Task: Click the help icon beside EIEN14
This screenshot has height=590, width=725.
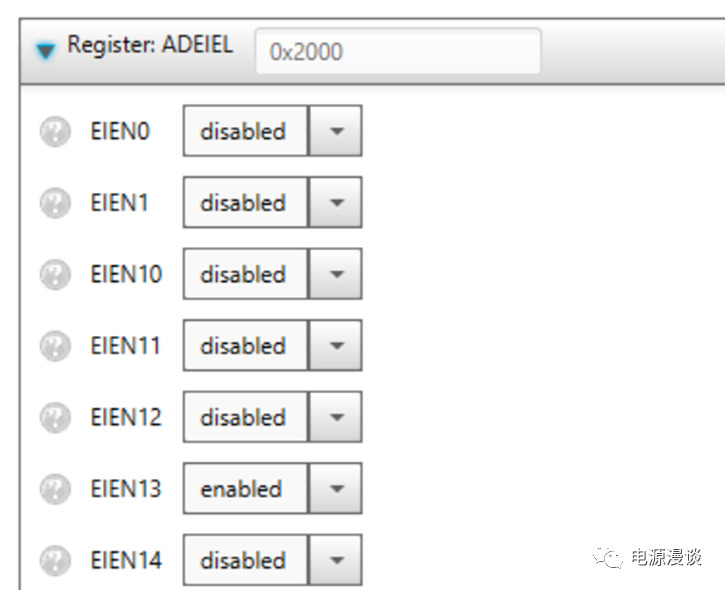Action: [55, 561]
